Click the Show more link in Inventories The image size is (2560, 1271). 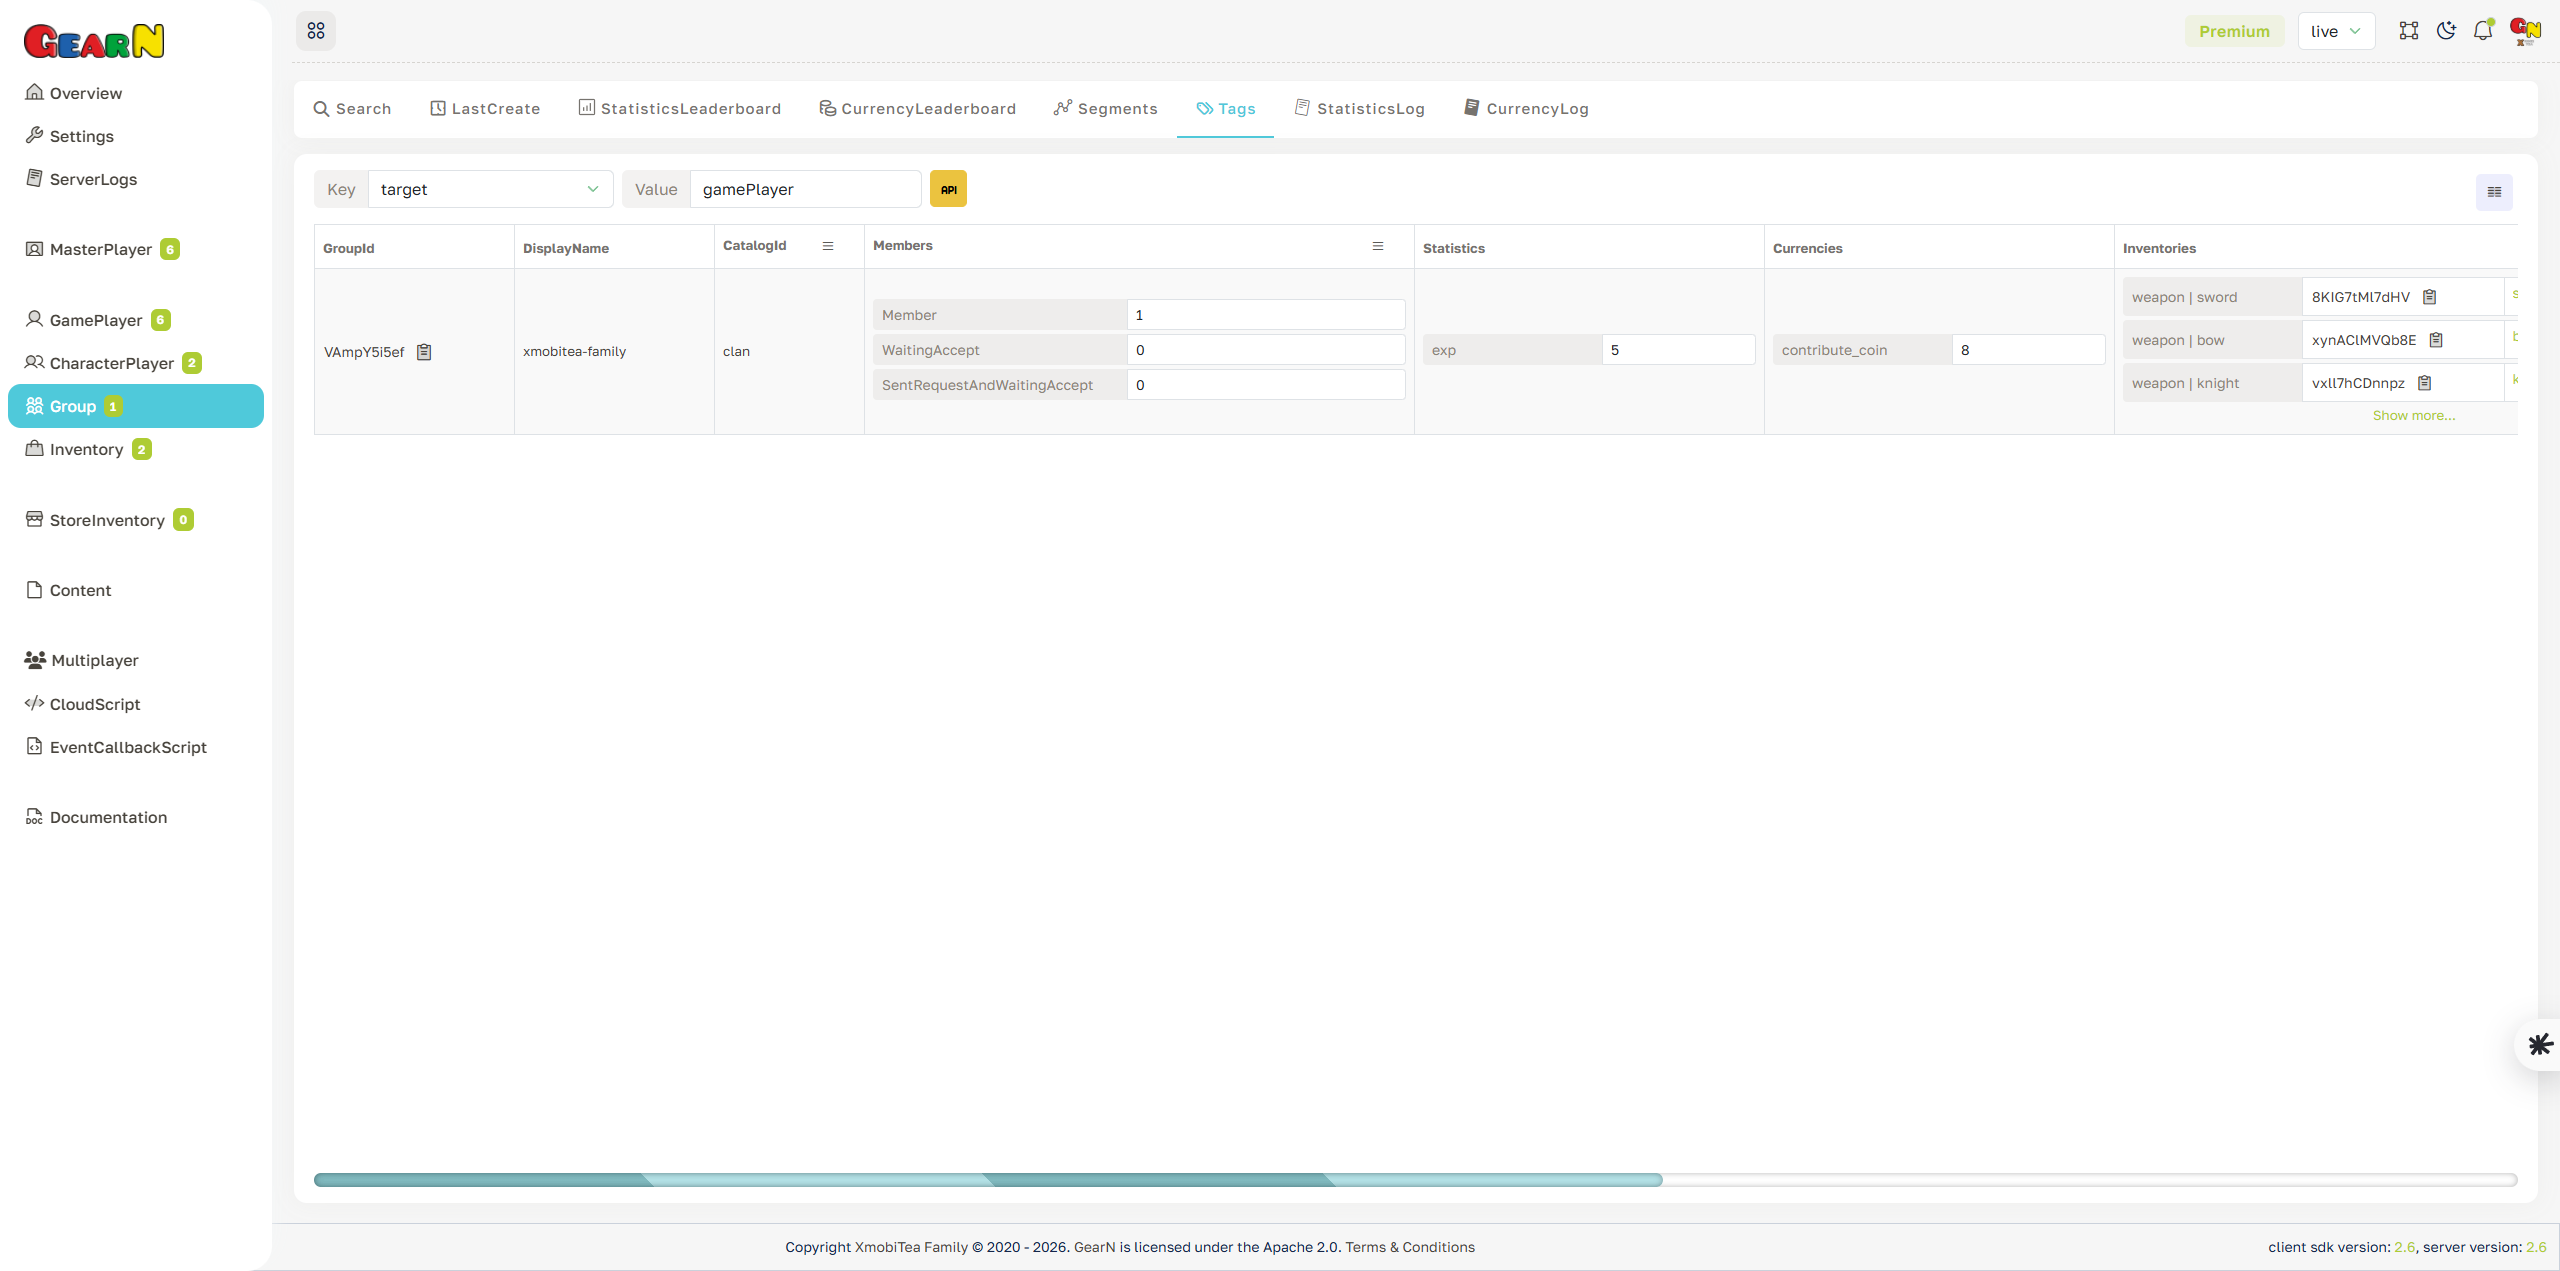2412,415
